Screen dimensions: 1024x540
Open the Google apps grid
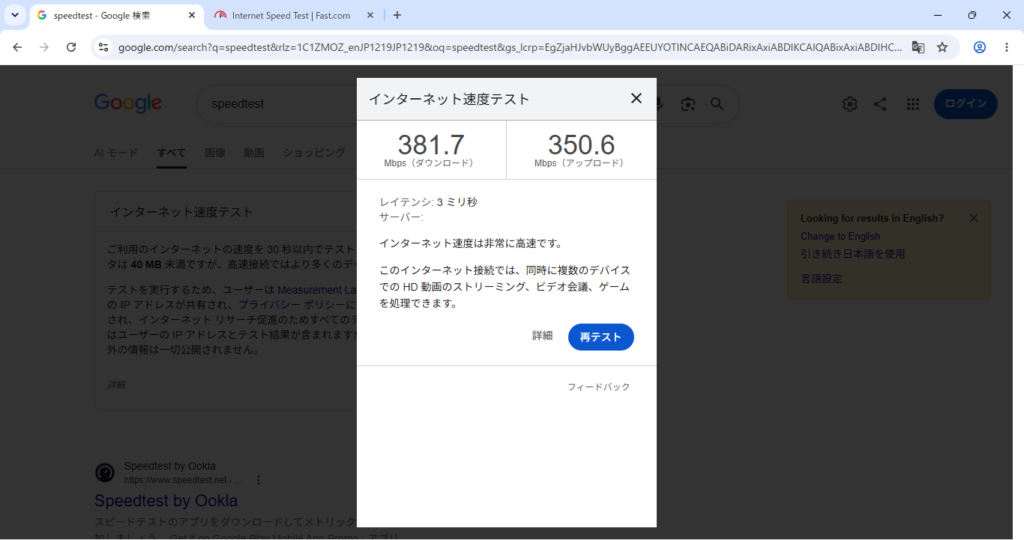(x=913, y=104)
